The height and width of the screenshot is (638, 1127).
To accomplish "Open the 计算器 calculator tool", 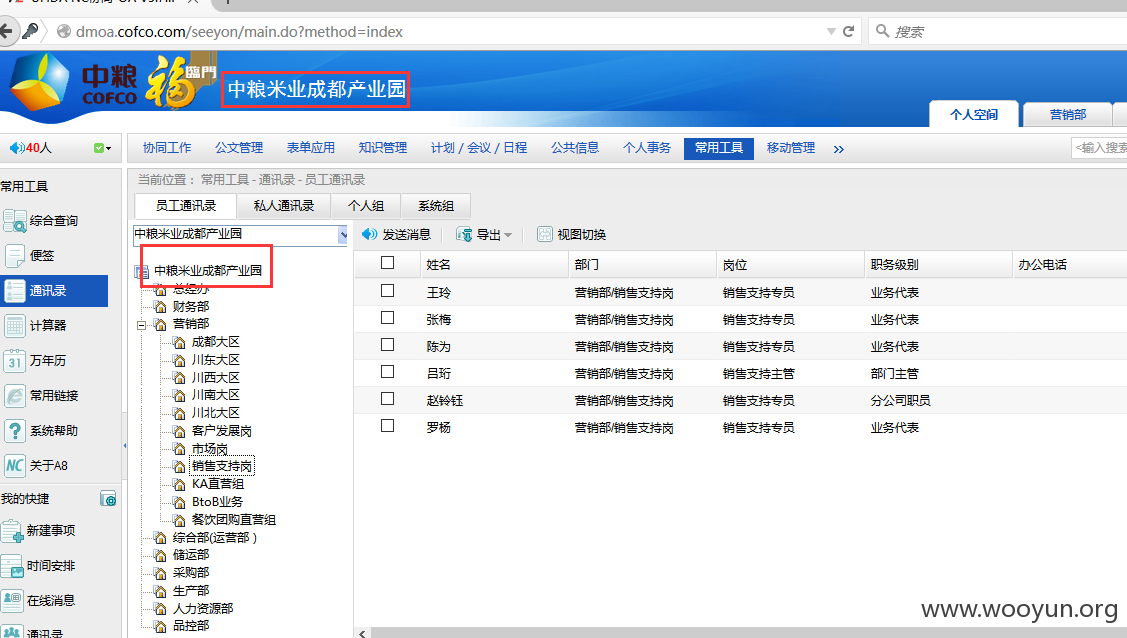I will [35, 325].
